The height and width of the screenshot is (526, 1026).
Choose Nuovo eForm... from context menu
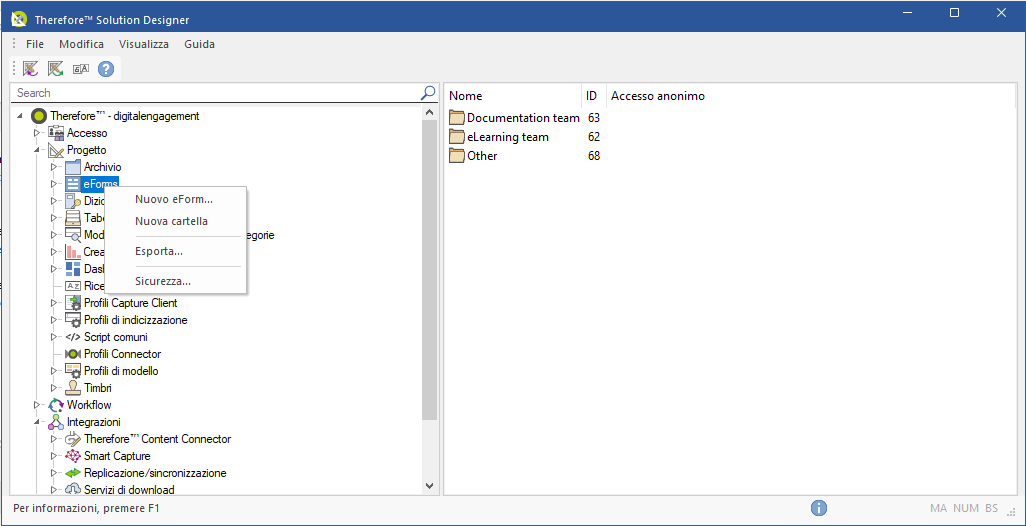(x=174, y=199)
